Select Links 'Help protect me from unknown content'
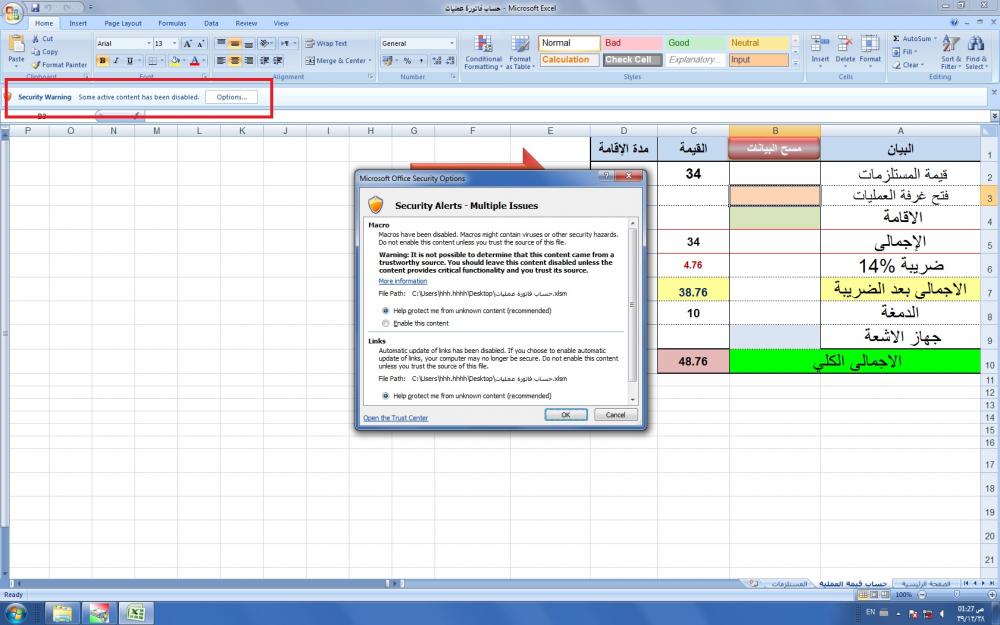The image size is (1000, 625). point(385,396)
